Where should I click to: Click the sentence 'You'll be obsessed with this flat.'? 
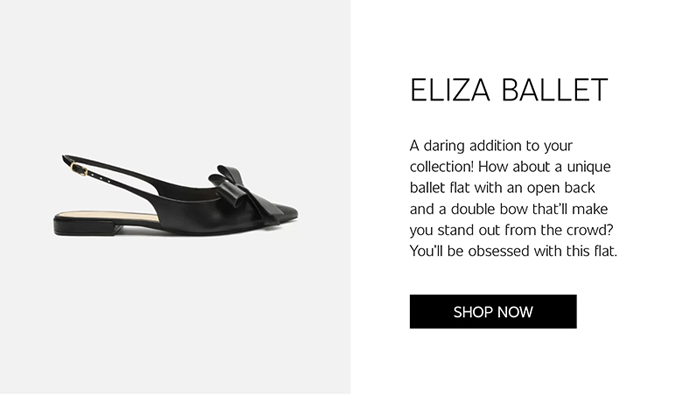pyautogui.click(x=513, y=251)
